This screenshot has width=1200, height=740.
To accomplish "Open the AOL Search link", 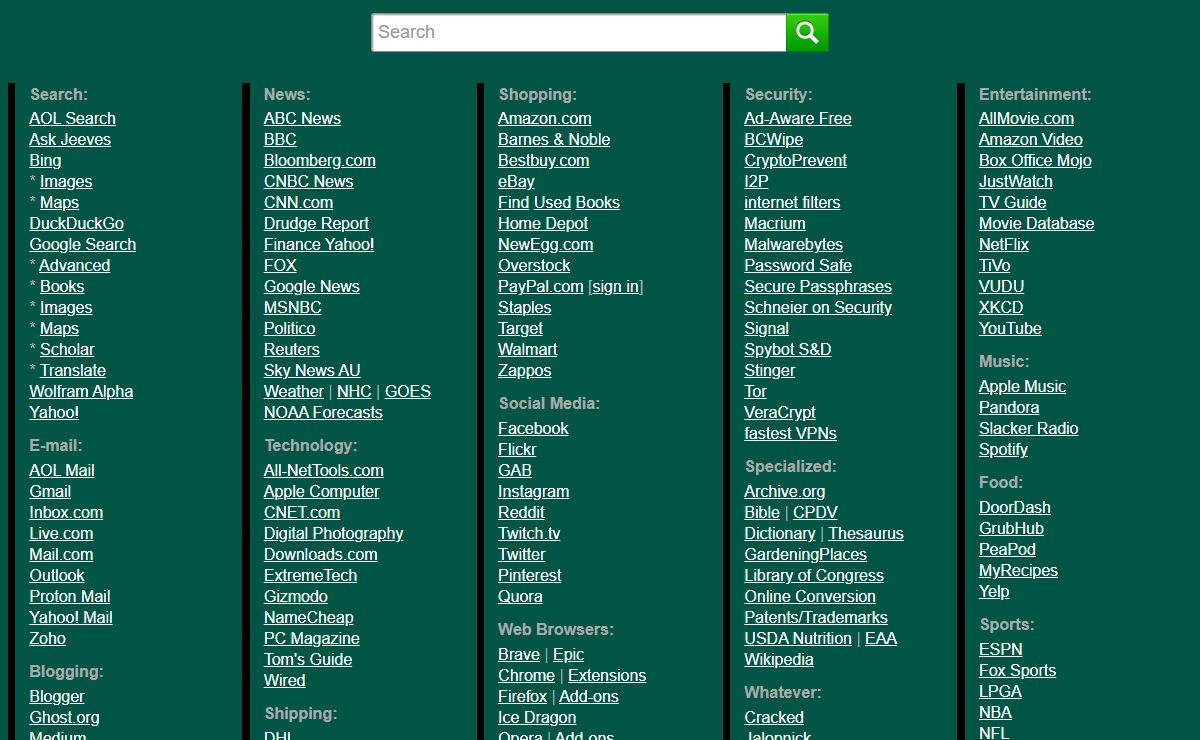I will tap(72, 118).
